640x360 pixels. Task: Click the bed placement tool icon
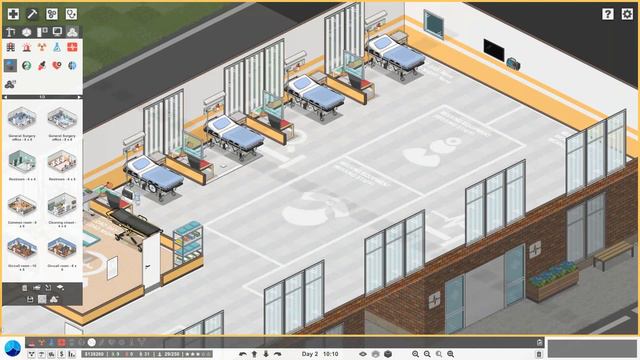[x=37, y=288]
